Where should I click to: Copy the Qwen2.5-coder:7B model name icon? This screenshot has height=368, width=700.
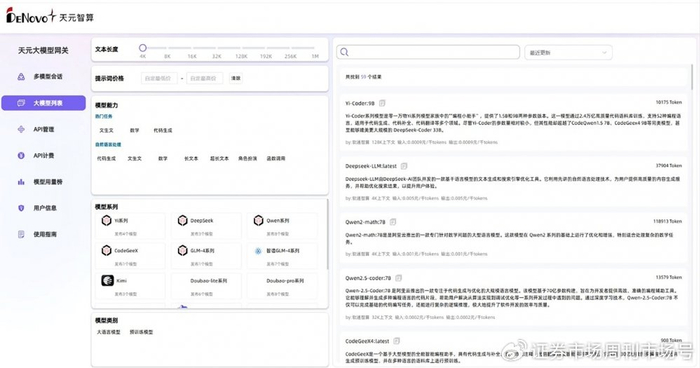point(399,278)
